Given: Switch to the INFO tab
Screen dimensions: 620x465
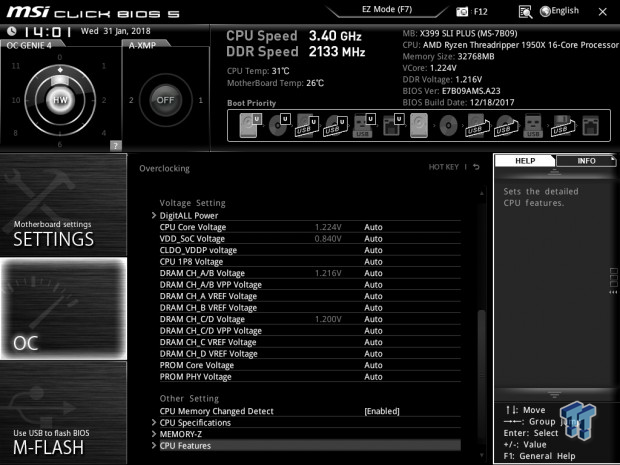Looking at the screenshot, I should tap(586, 161).
